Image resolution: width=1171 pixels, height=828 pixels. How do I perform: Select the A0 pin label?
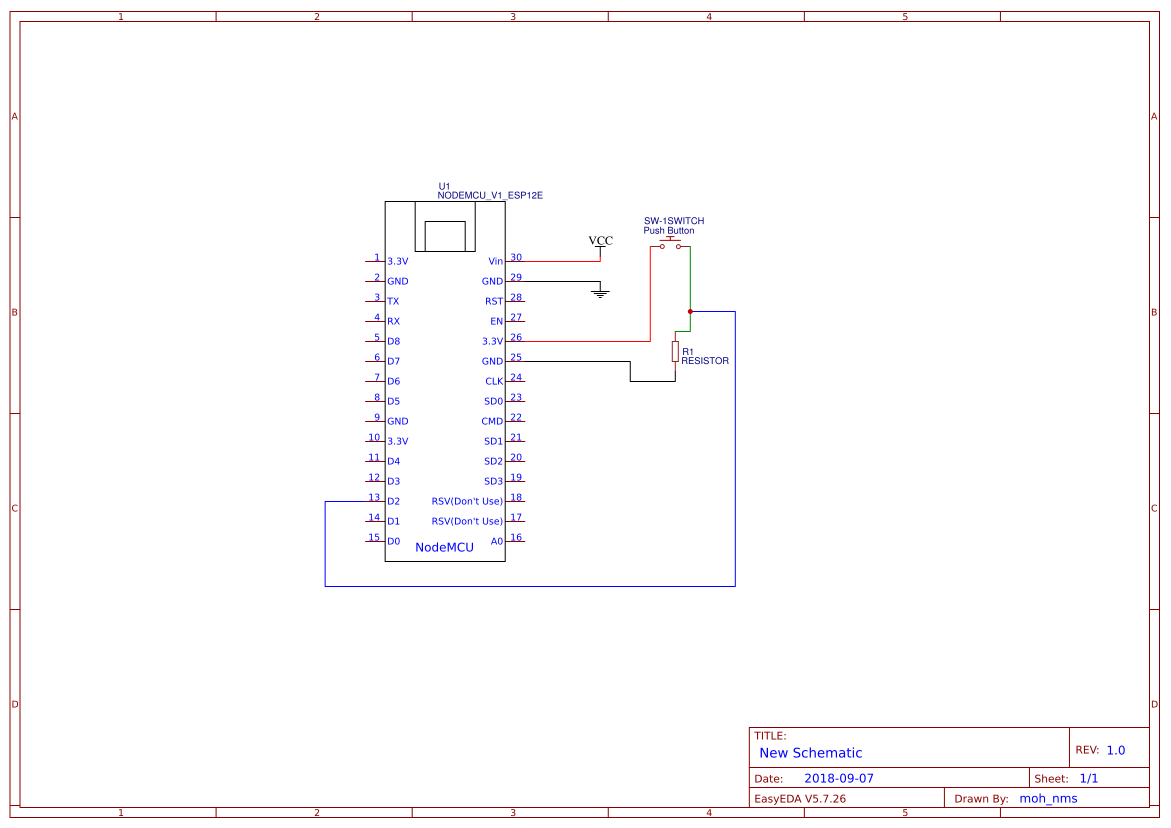tap(497, 542)
